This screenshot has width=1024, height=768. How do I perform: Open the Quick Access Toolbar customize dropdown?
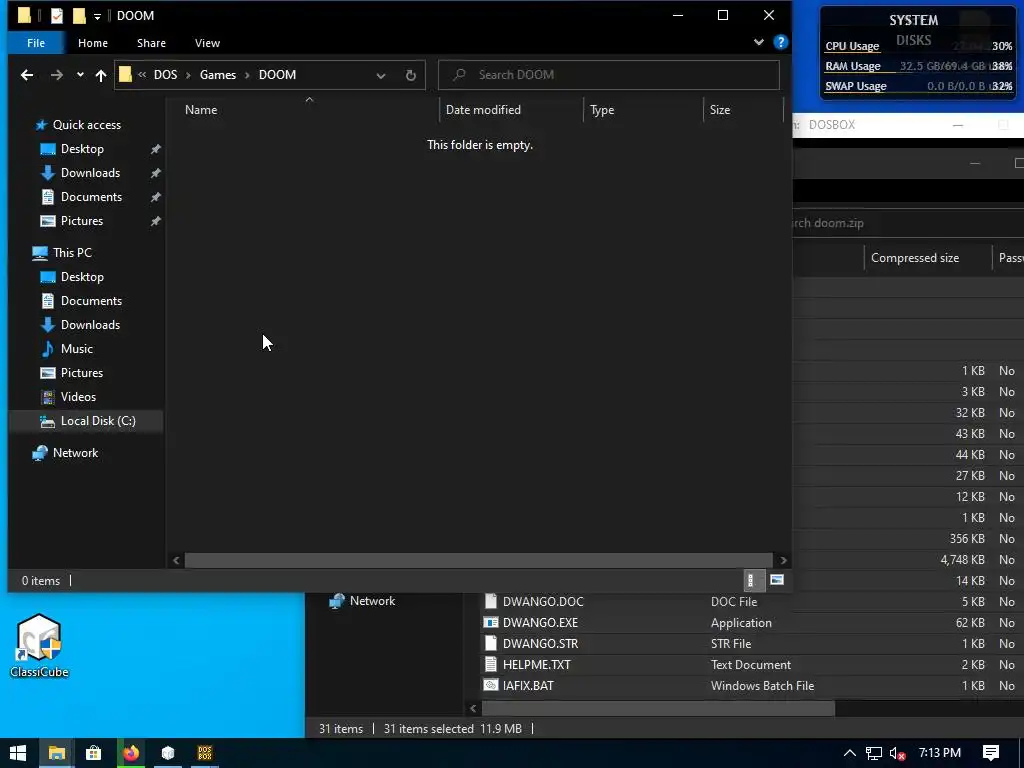97,16
